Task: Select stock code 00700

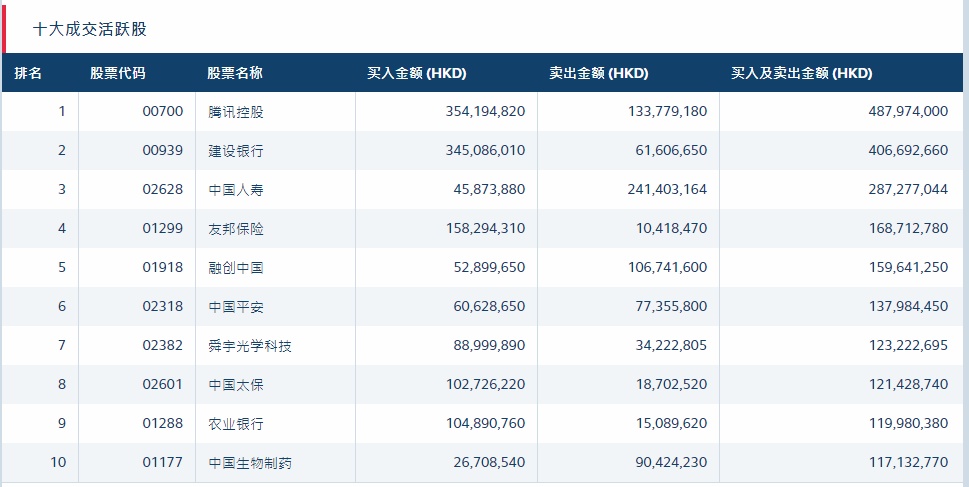Action: [163, 111]
